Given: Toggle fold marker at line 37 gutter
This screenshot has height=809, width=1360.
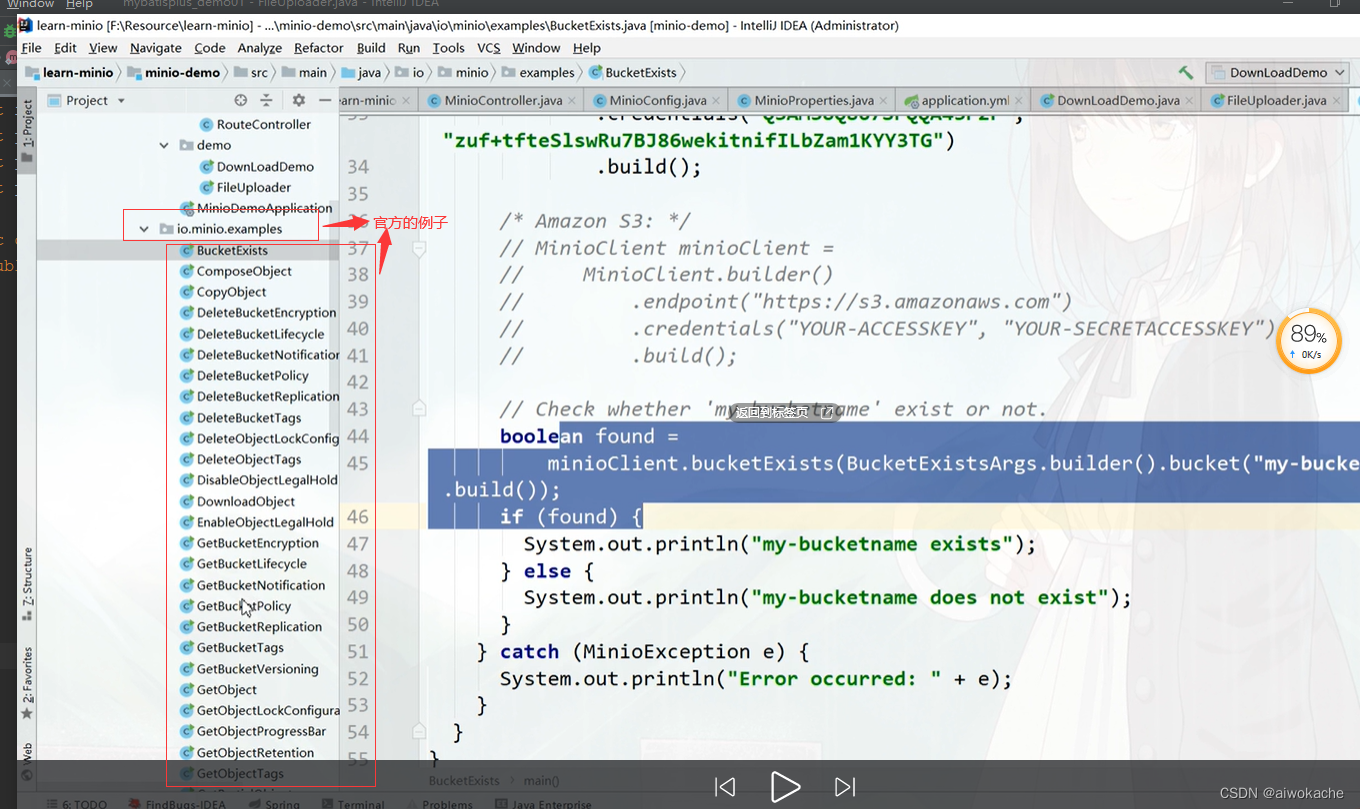Looking at the screenshot, I should (419, 248).
